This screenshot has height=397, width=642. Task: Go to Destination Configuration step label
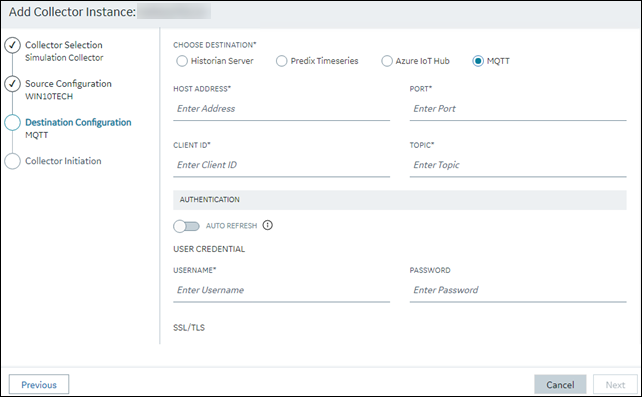click(78, 122)
